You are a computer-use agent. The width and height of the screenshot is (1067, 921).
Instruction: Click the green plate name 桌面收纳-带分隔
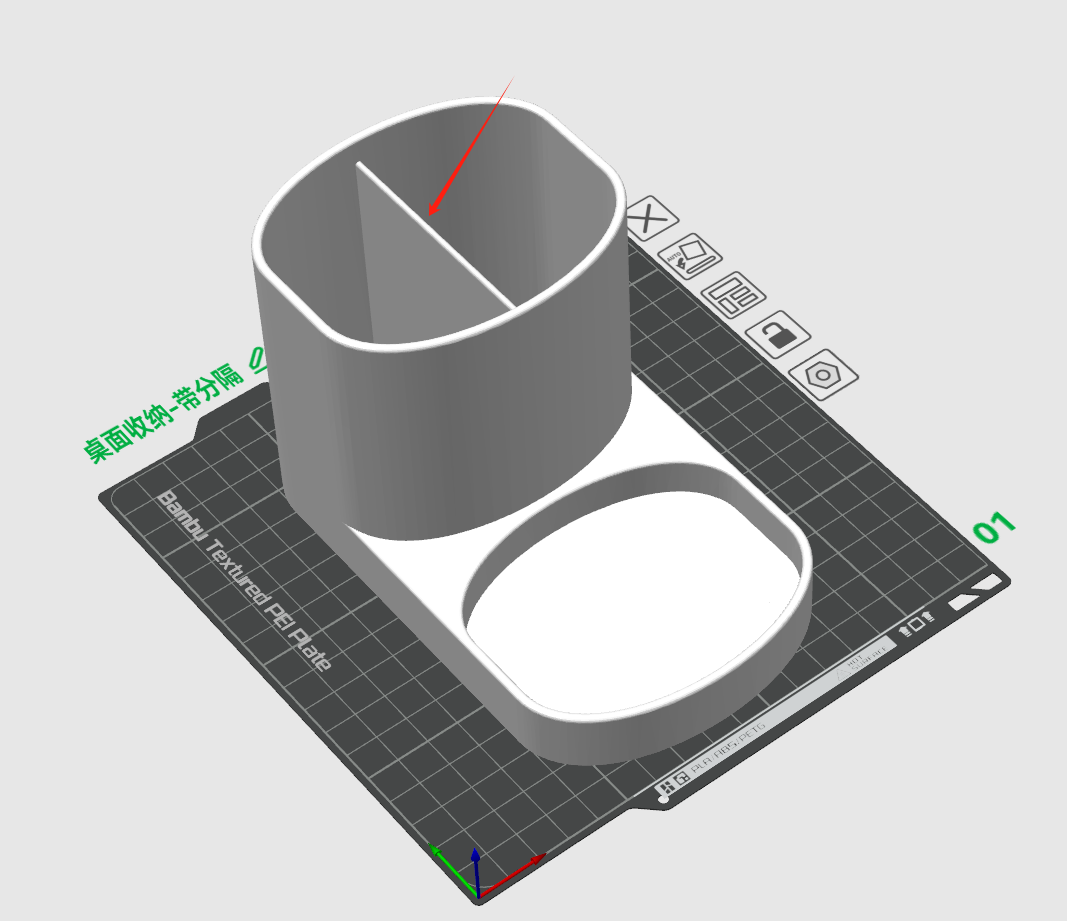[x=164, y=413]
